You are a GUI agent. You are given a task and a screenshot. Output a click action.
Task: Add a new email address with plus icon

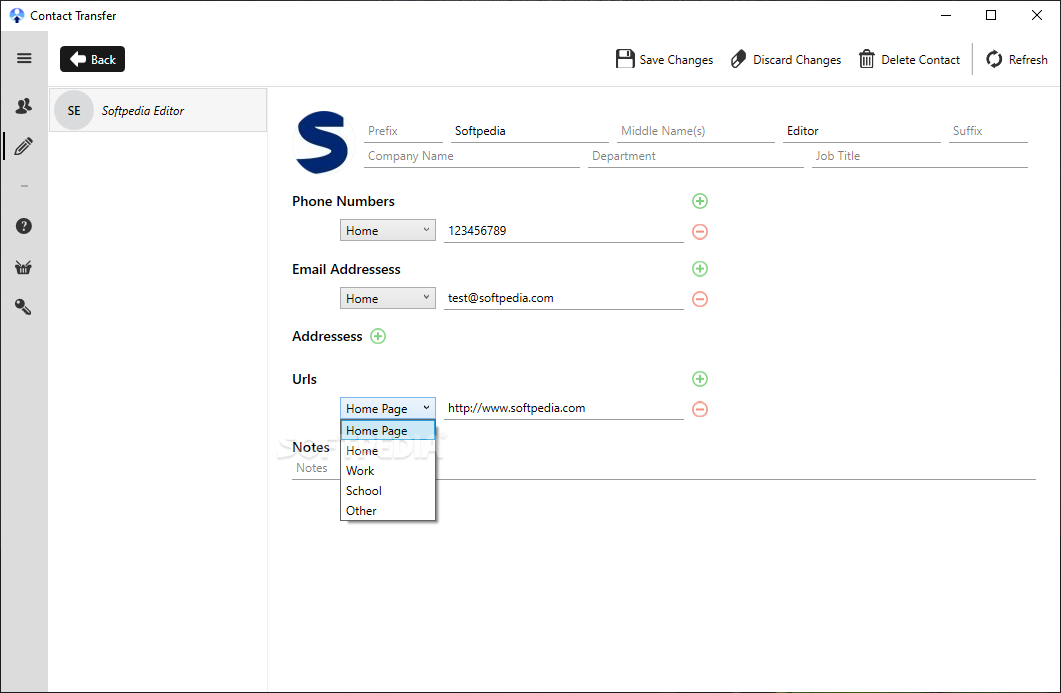[700, 269]
